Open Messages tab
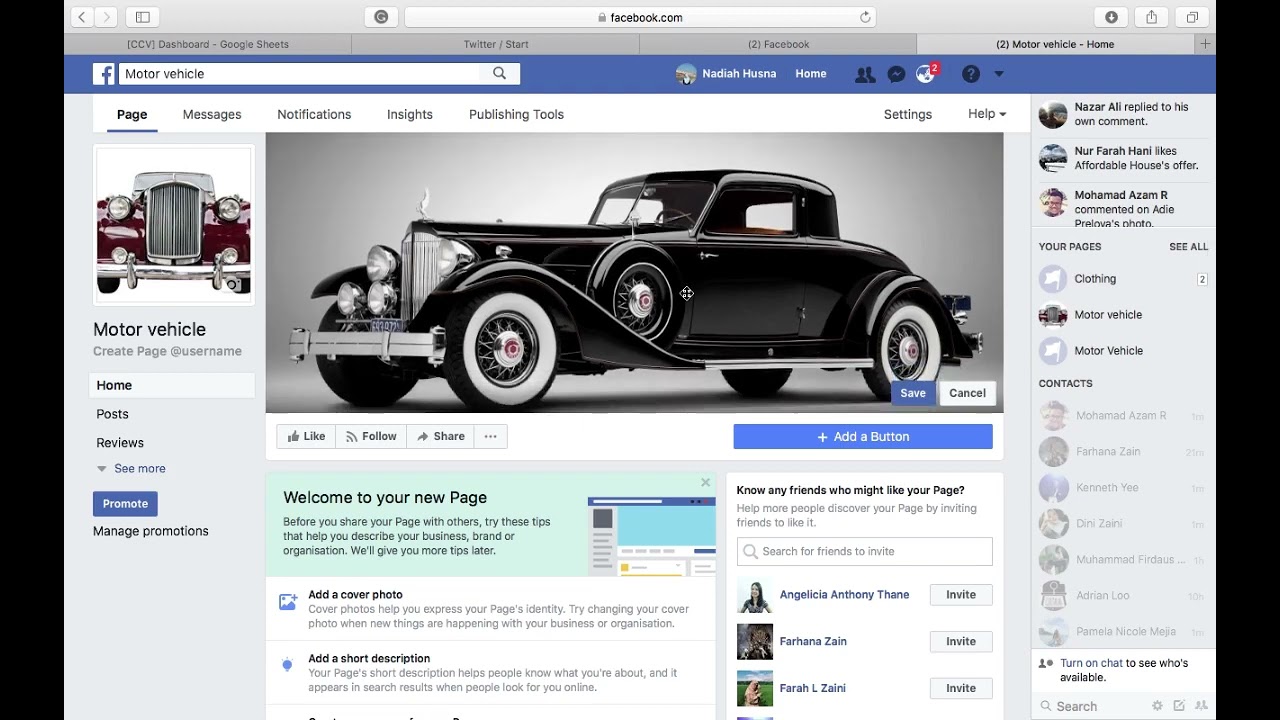 [x=212, y=114]
